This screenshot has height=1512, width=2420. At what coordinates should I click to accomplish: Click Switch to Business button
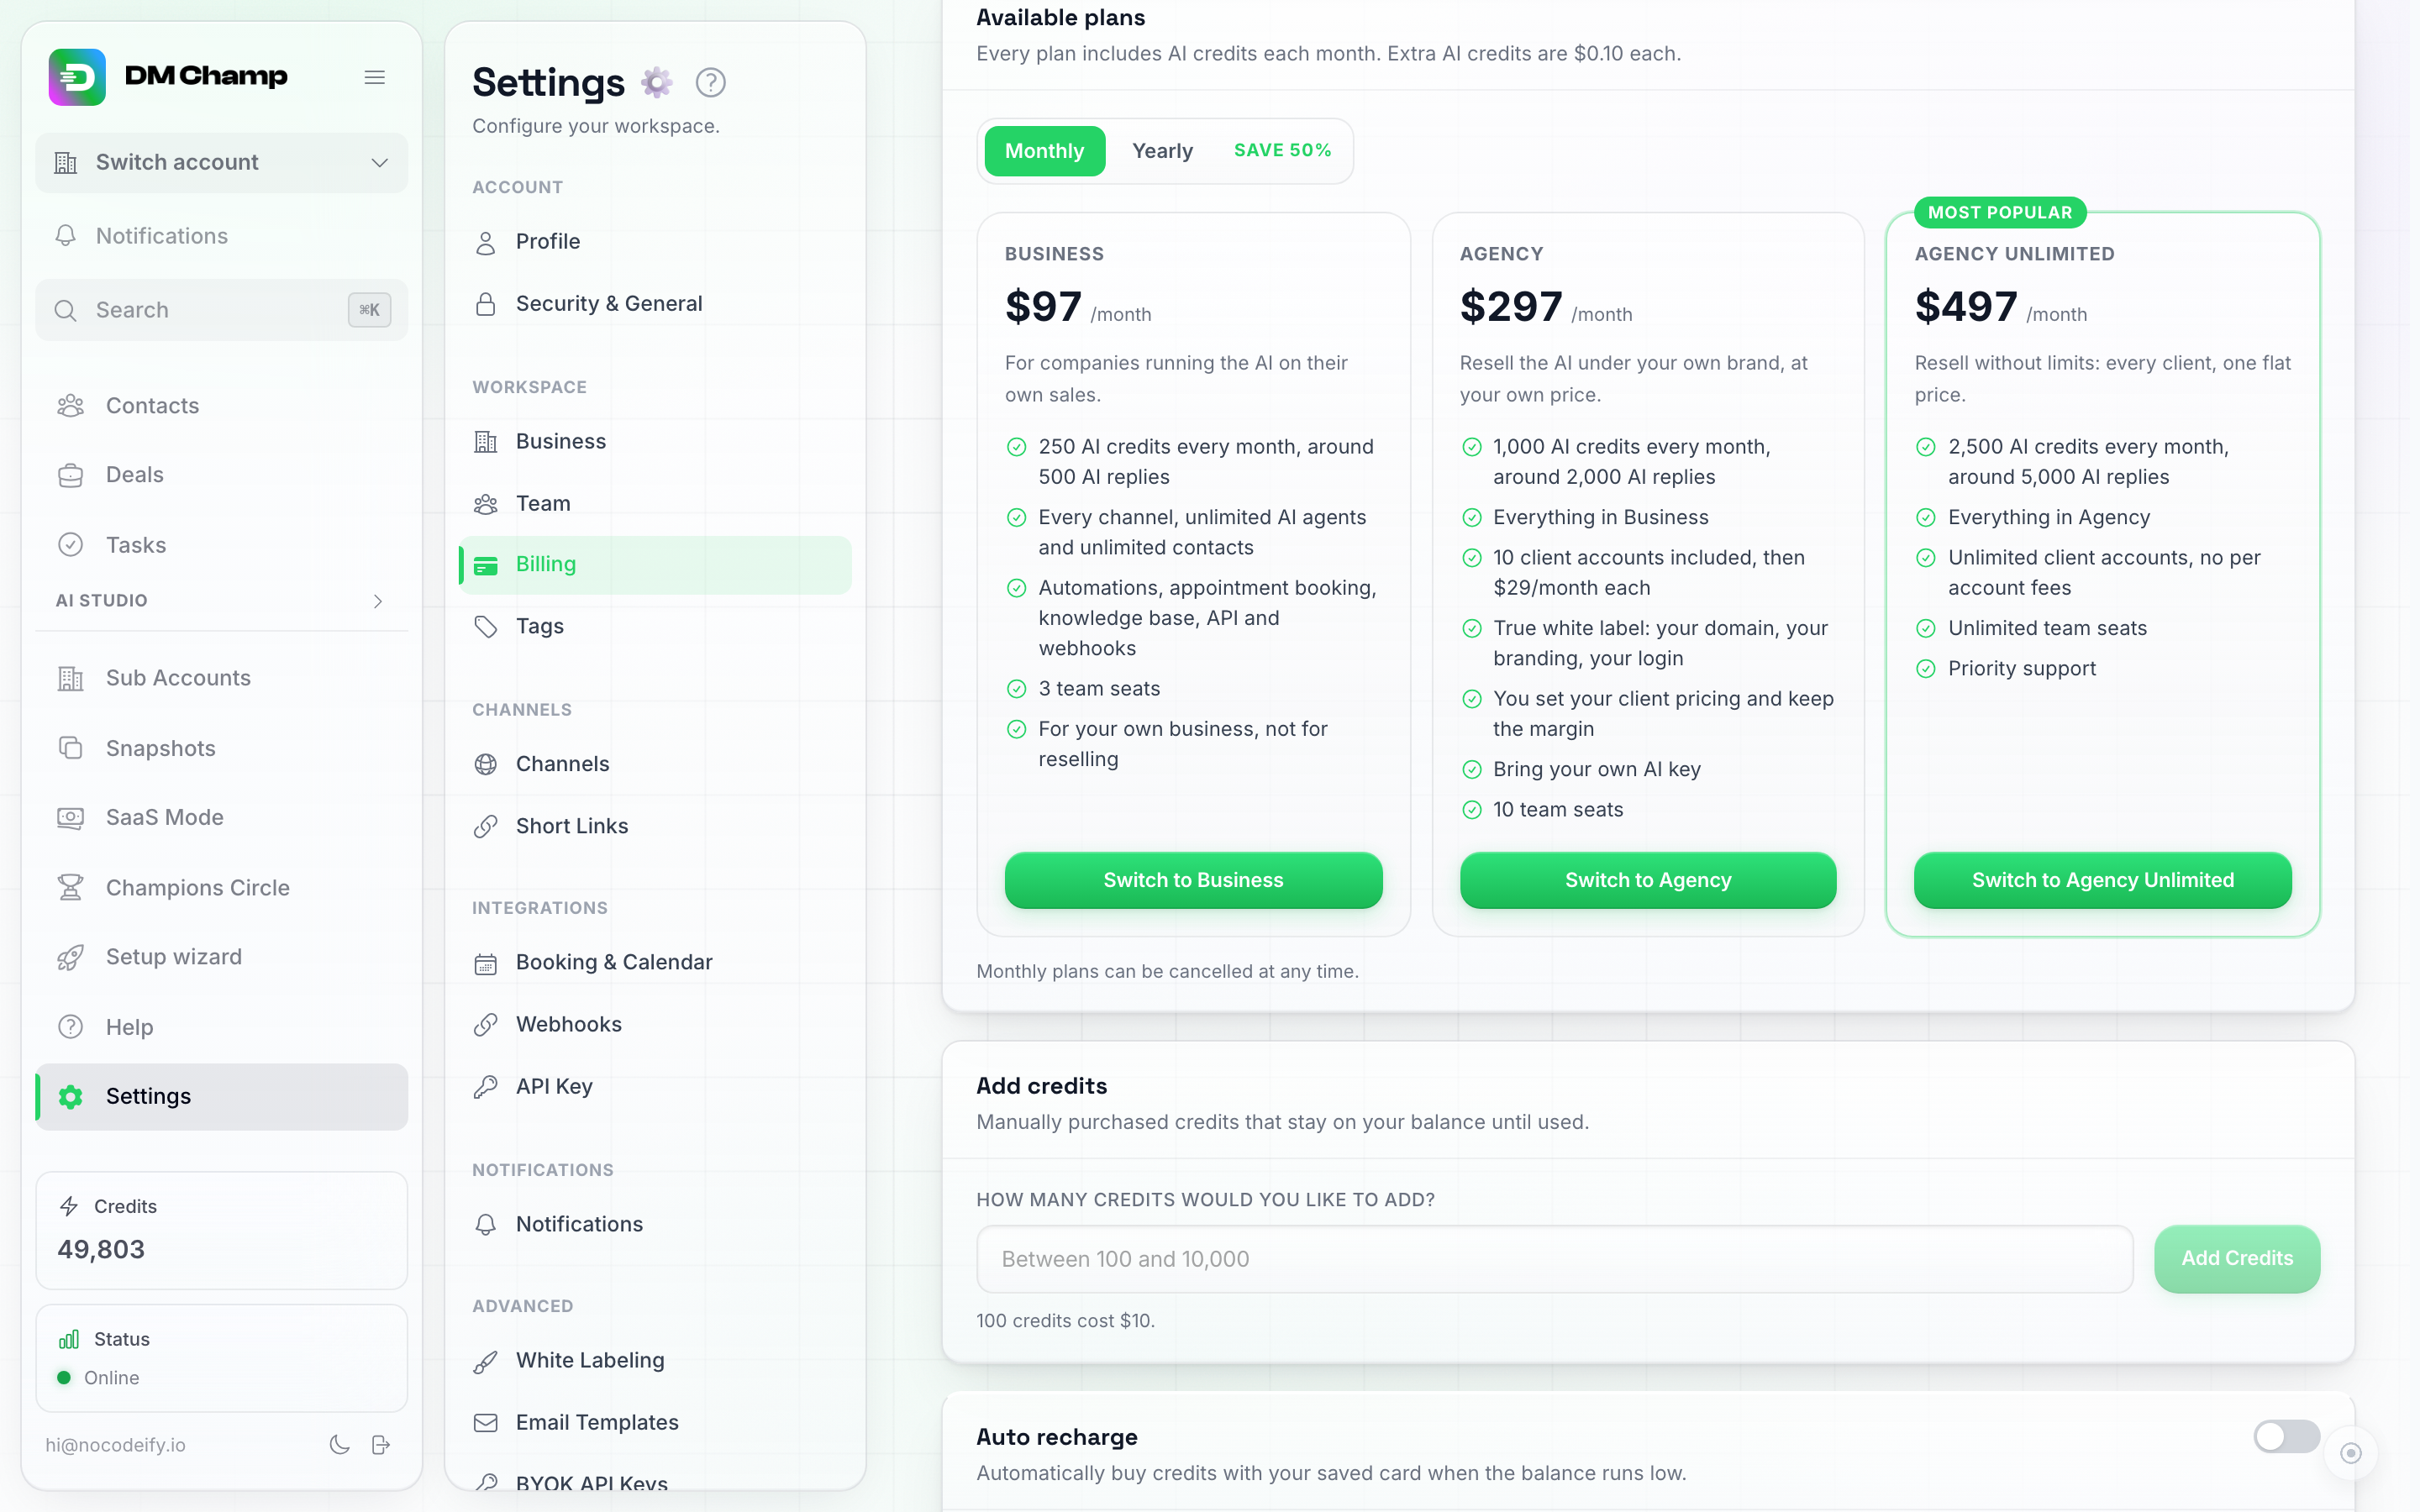point(1193,880)
